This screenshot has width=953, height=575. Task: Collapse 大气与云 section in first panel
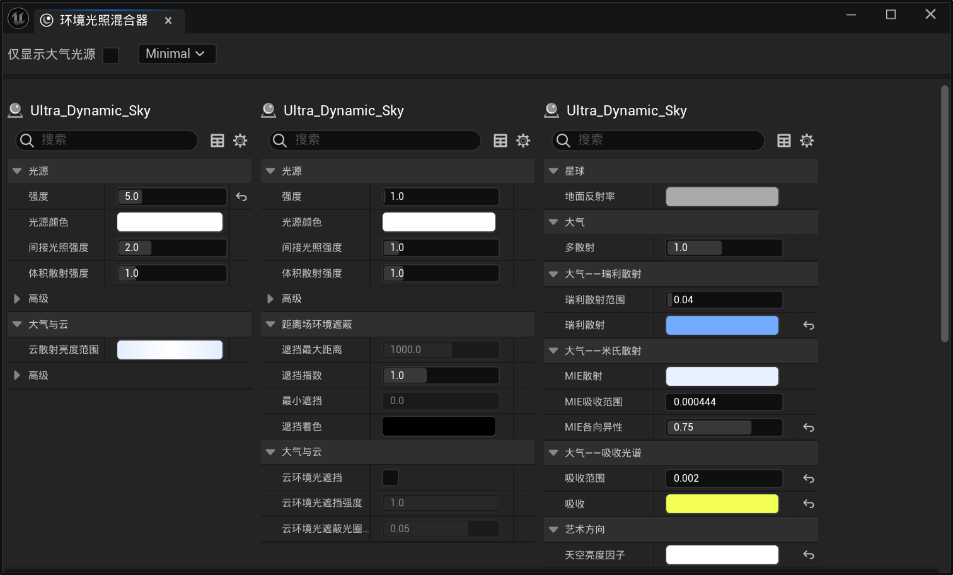point(17,324)
